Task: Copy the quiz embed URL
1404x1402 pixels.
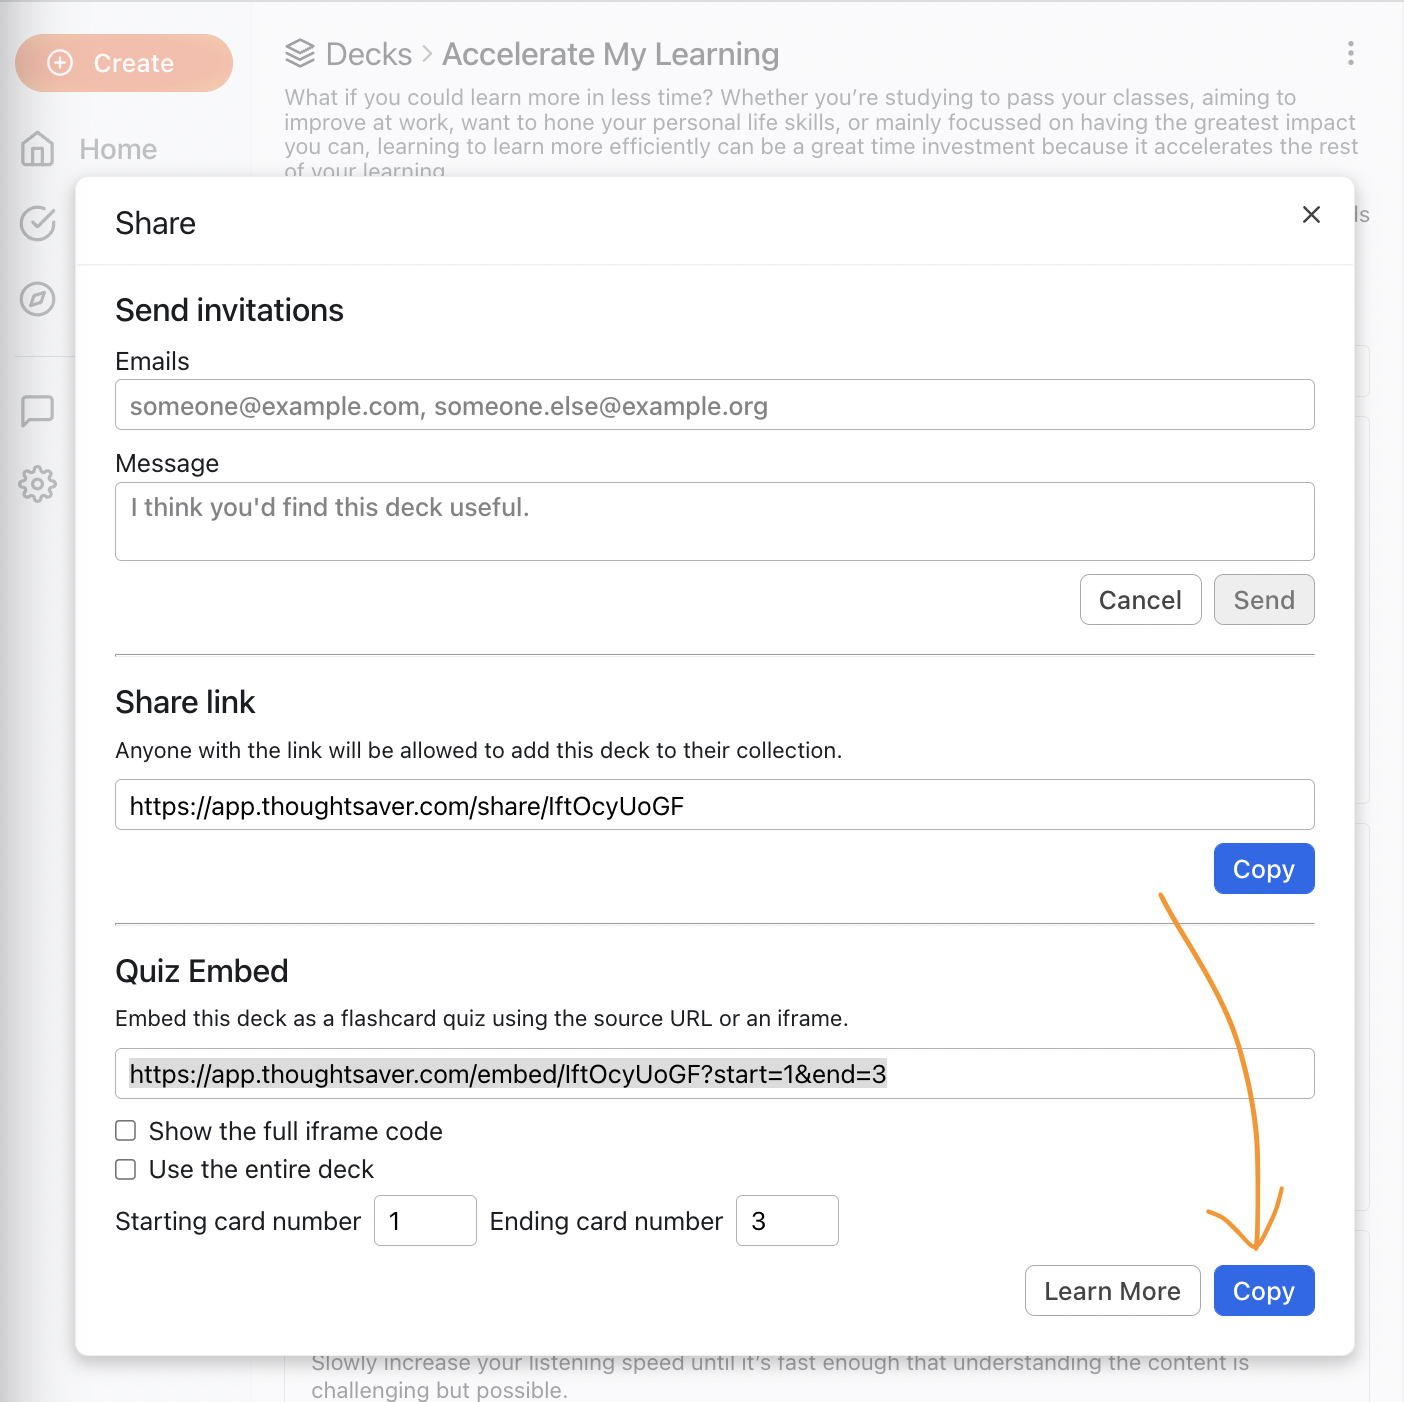Action: pos(1263,1291)
